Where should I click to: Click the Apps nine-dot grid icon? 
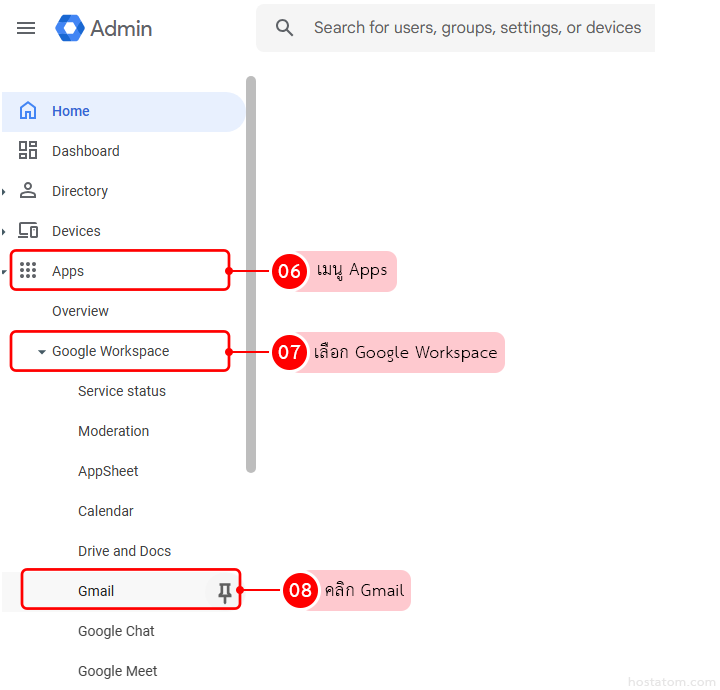tap(28, 271)
